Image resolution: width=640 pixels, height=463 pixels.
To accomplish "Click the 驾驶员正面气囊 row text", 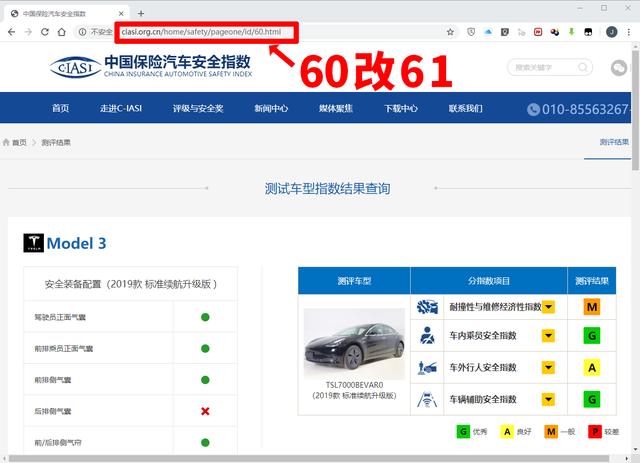I will 60,317.
